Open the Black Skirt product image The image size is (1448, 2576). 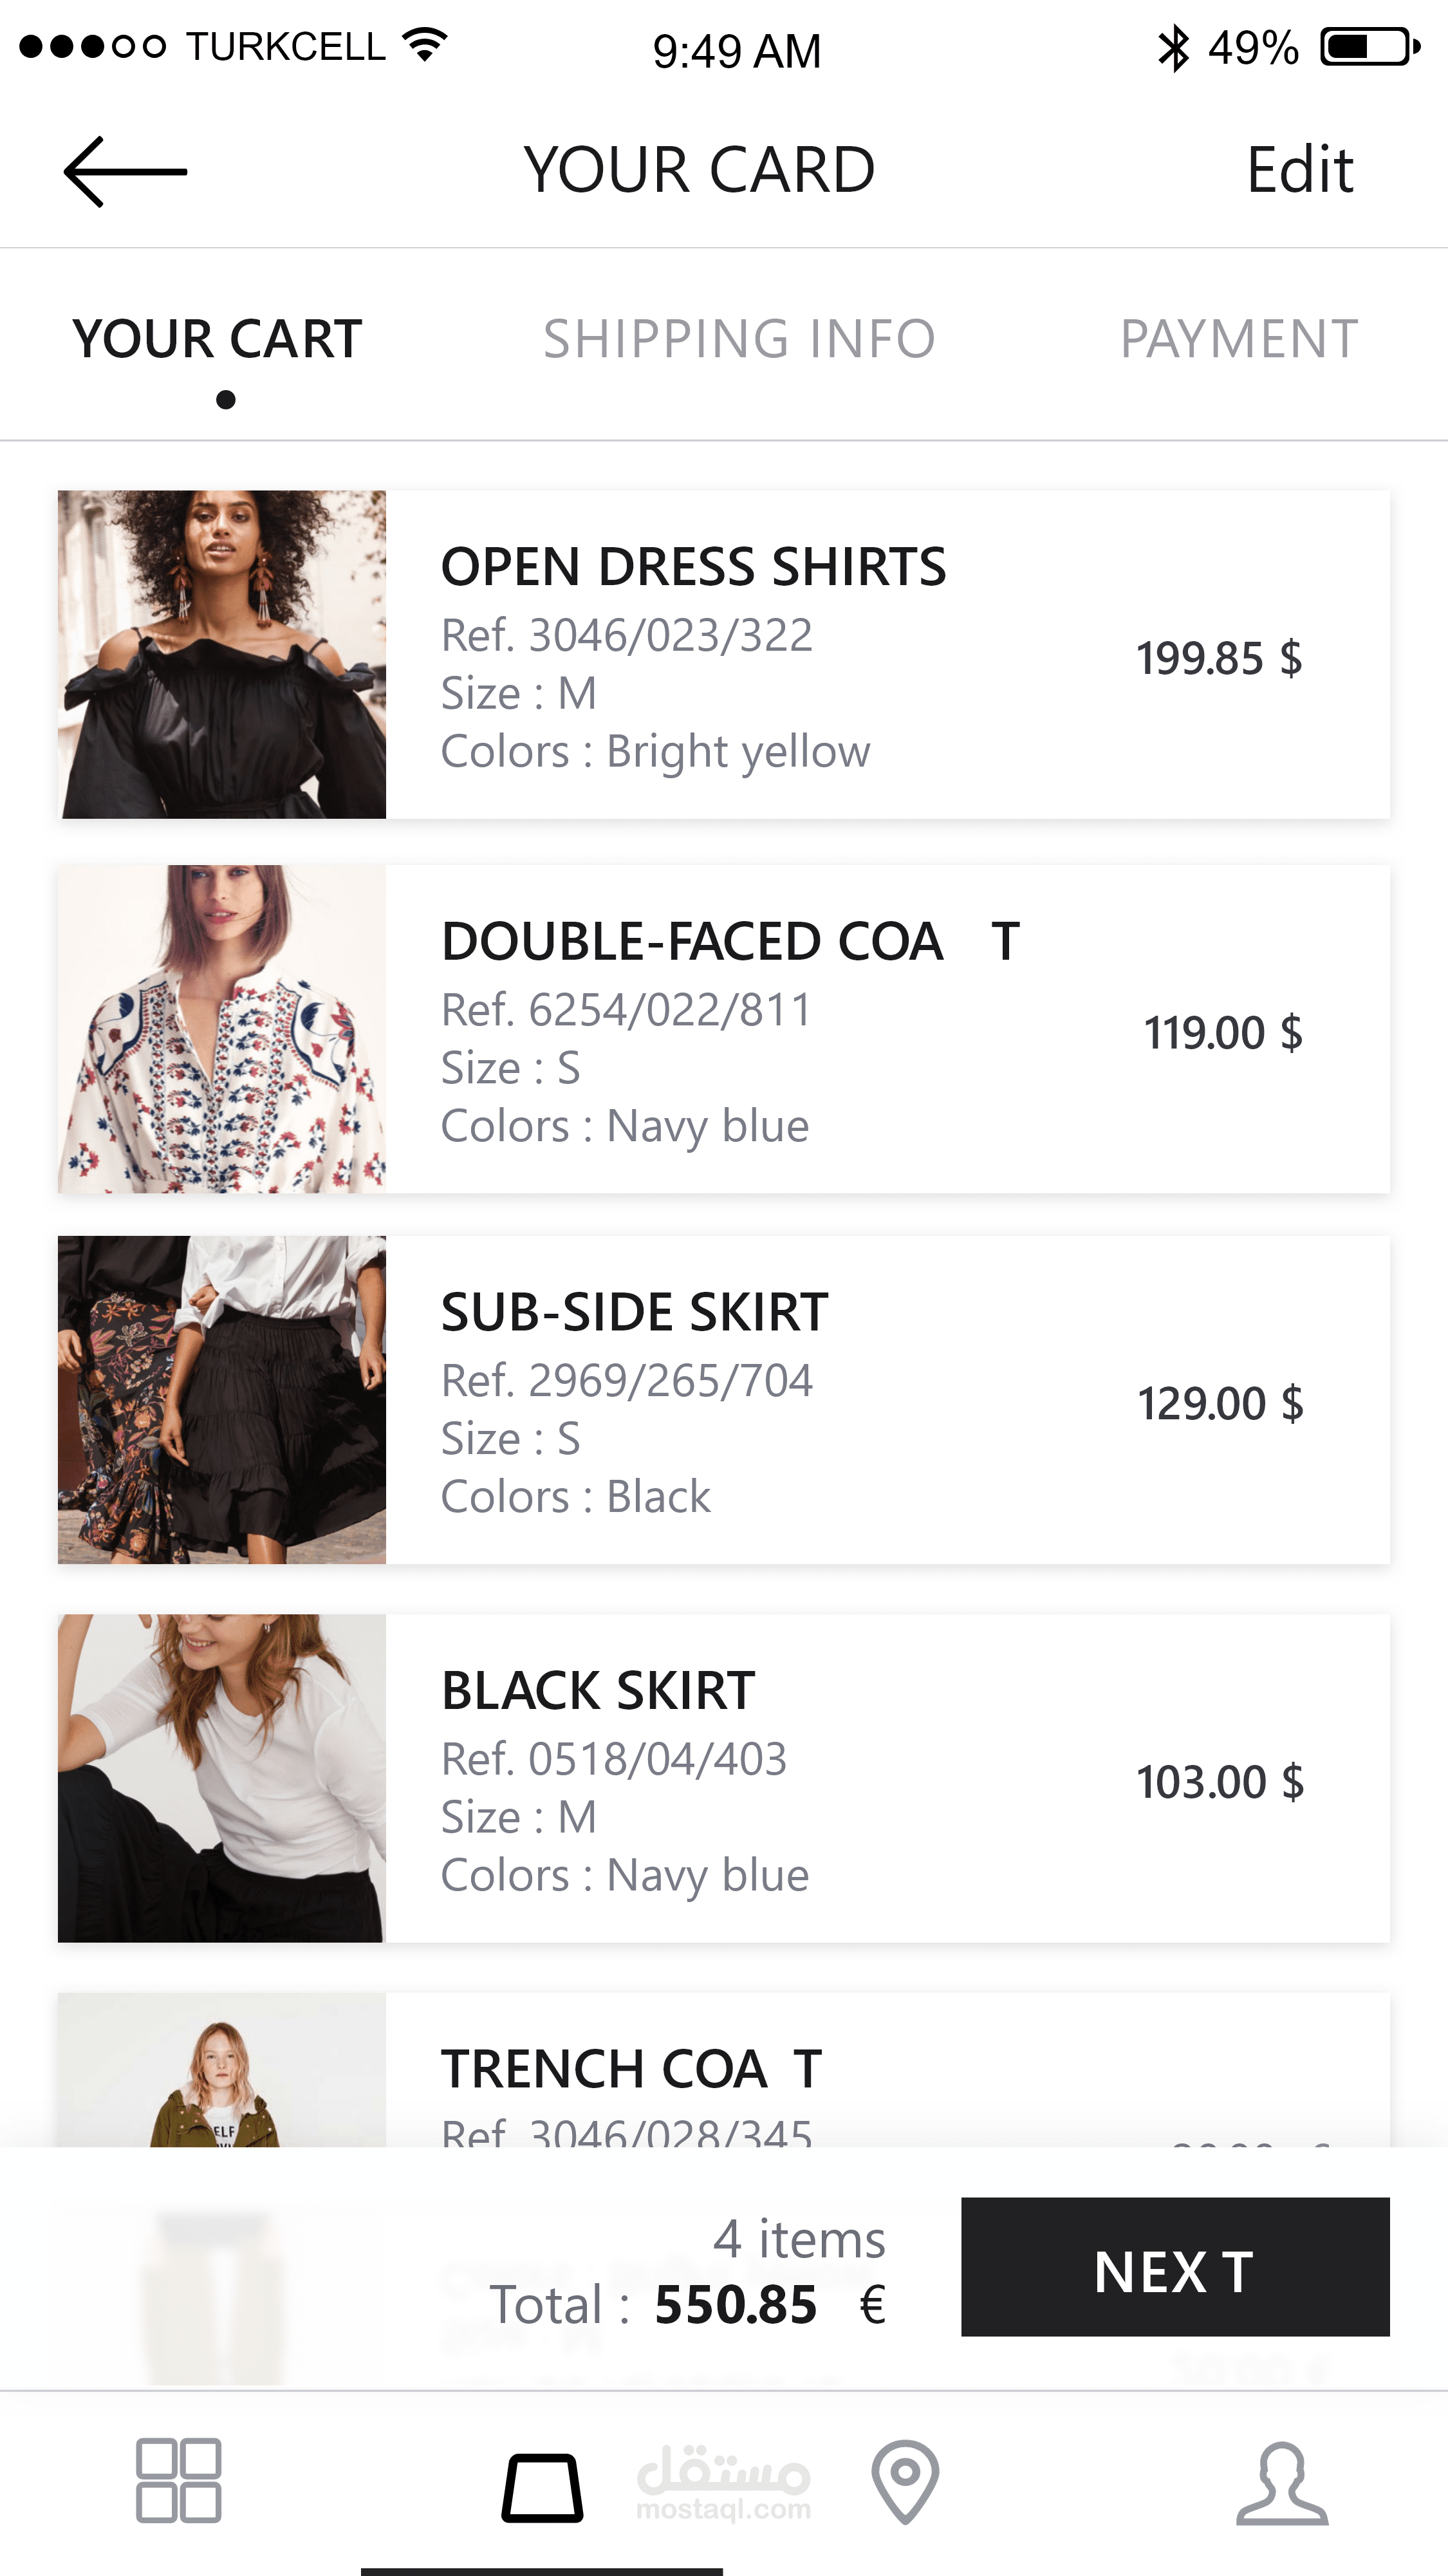[222, 1778]
